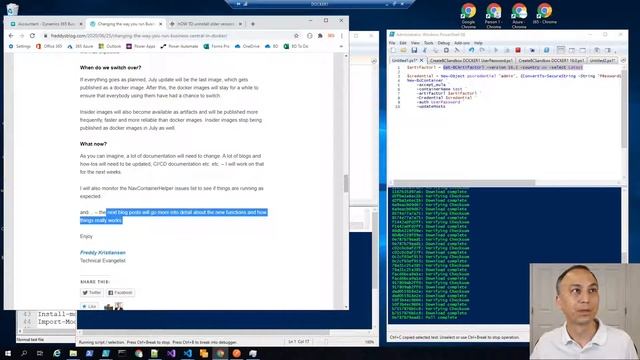Share the post via Facebook button
Screen dimensions: 640x360
tap(120, 293)
